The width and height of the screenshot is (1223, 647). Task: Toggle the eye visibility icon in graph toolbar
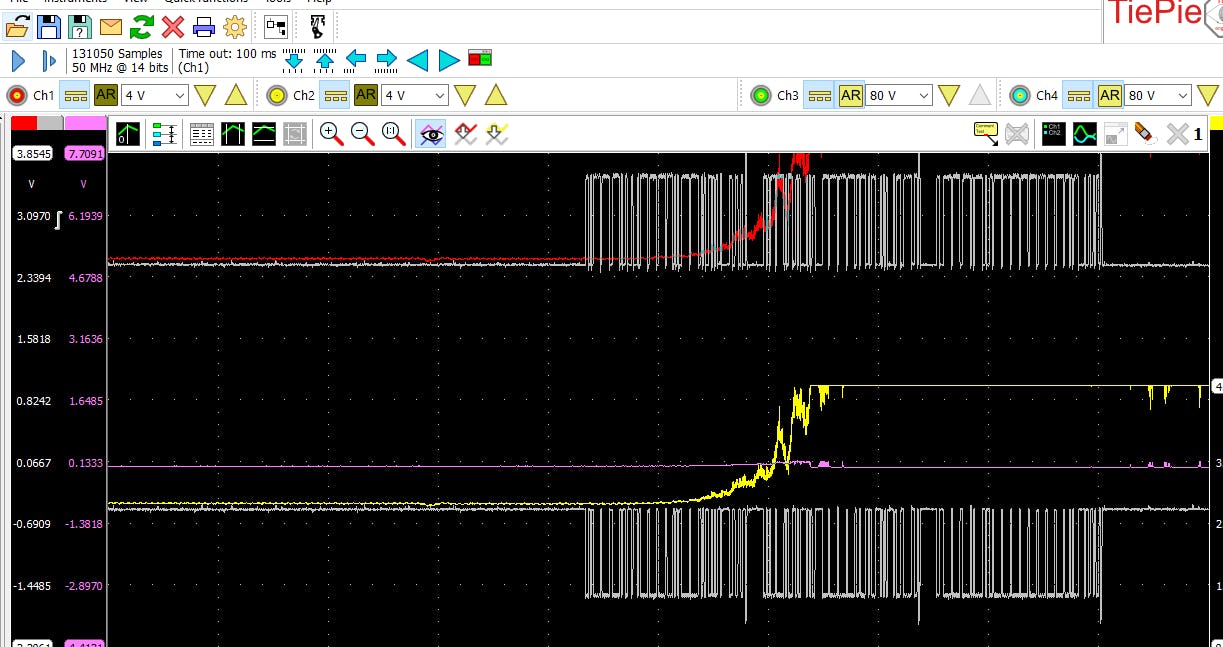pyautogui.click(x=432, y=133)
